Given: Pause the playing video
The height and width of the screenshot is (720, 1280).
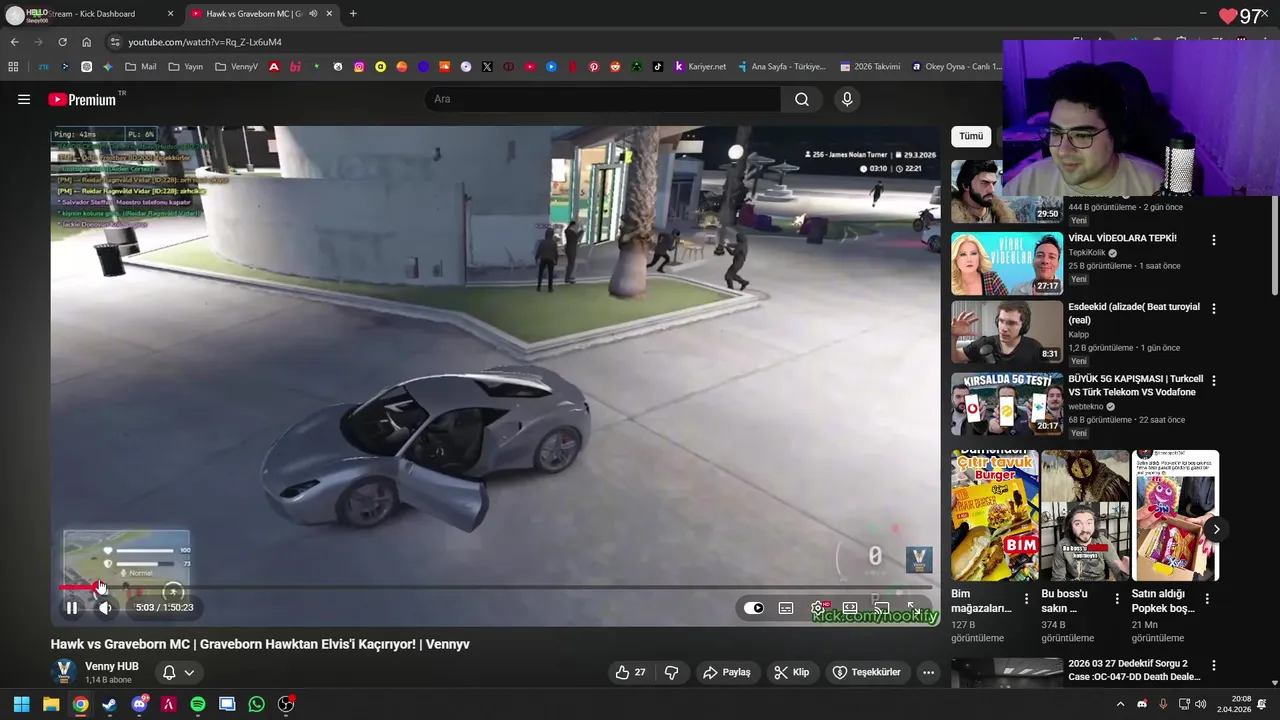Looking at the screenshot, I should tap(72, 607).
